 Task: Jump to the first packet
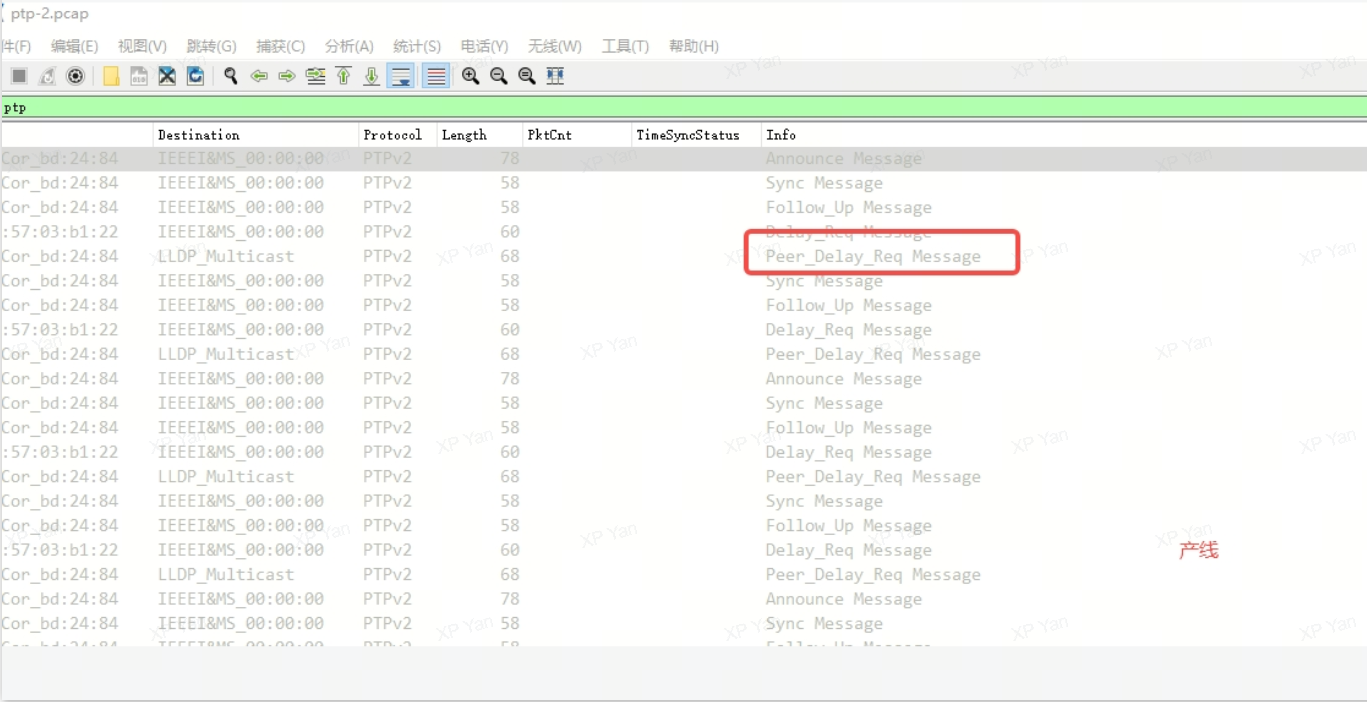coord(343,76)
